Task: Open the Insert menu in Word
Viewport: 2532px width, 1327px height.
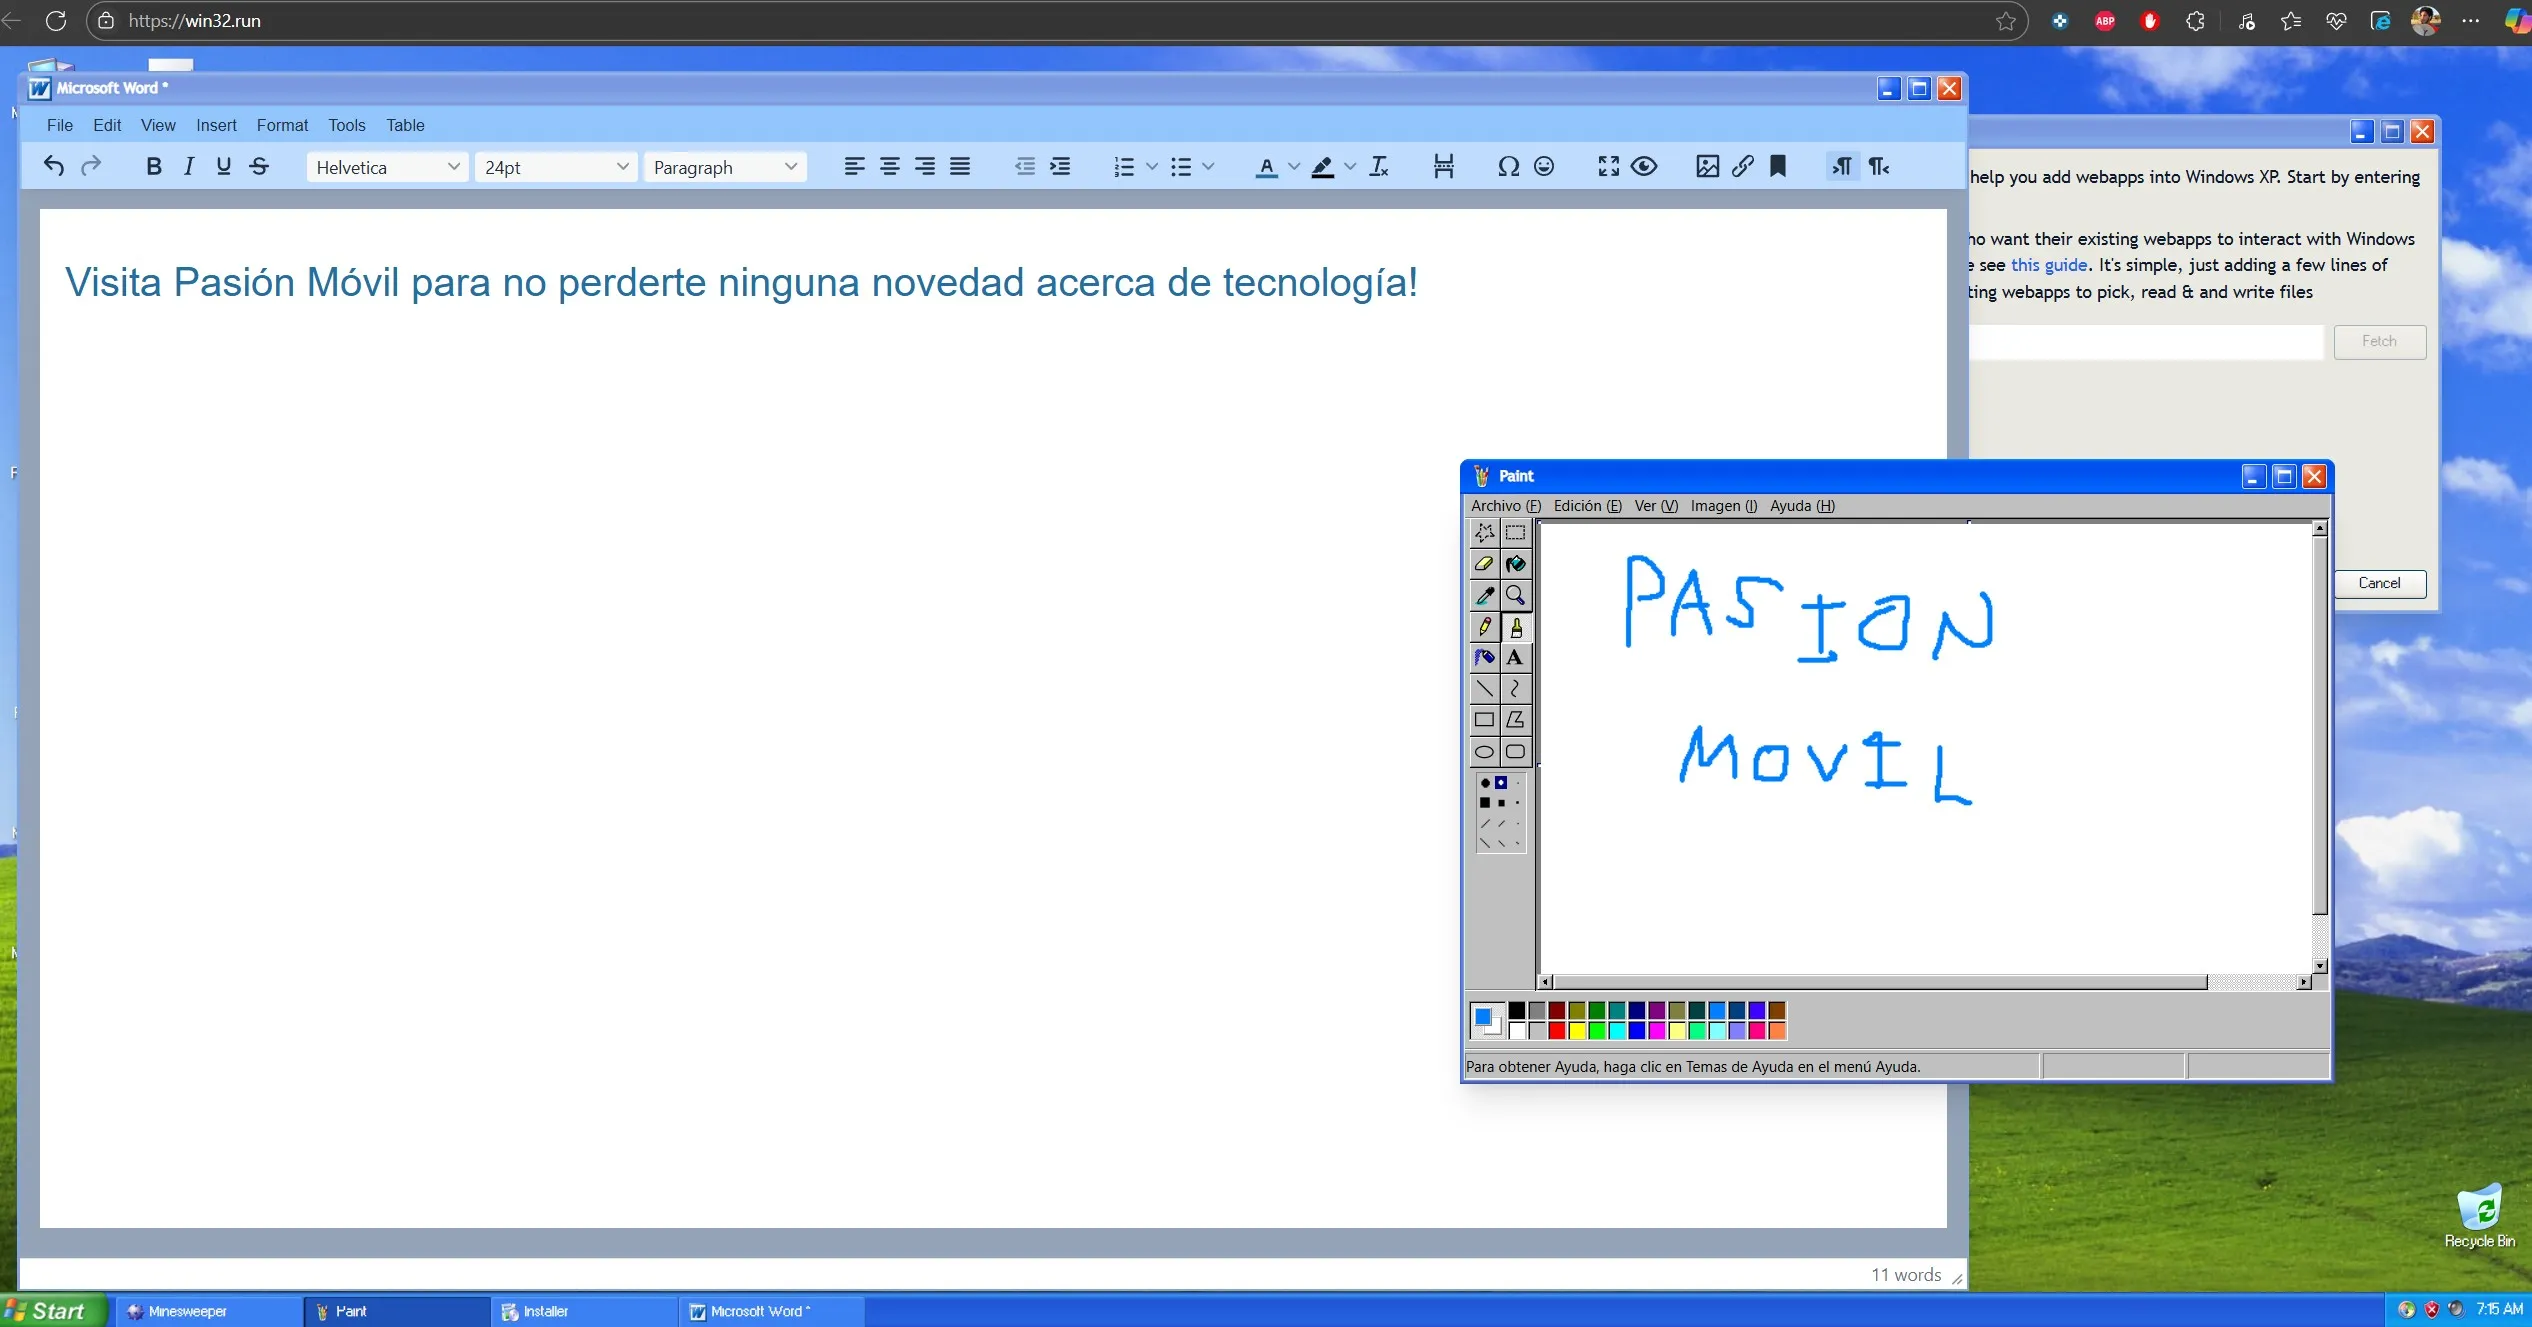Action: [x=216, y=125]
